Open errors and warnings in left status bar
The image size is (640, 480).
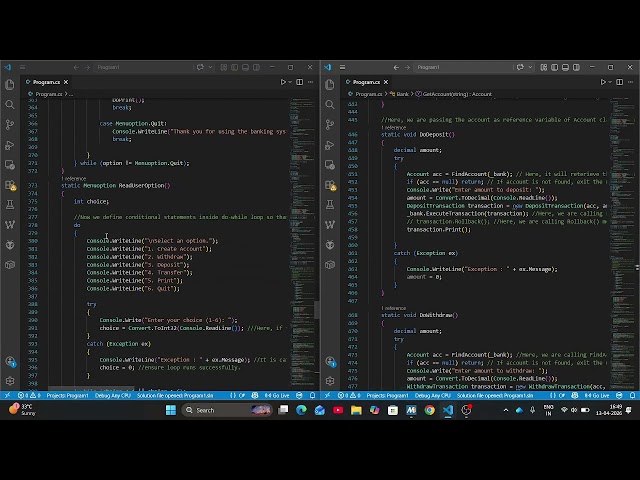click(x=29, y=395)
